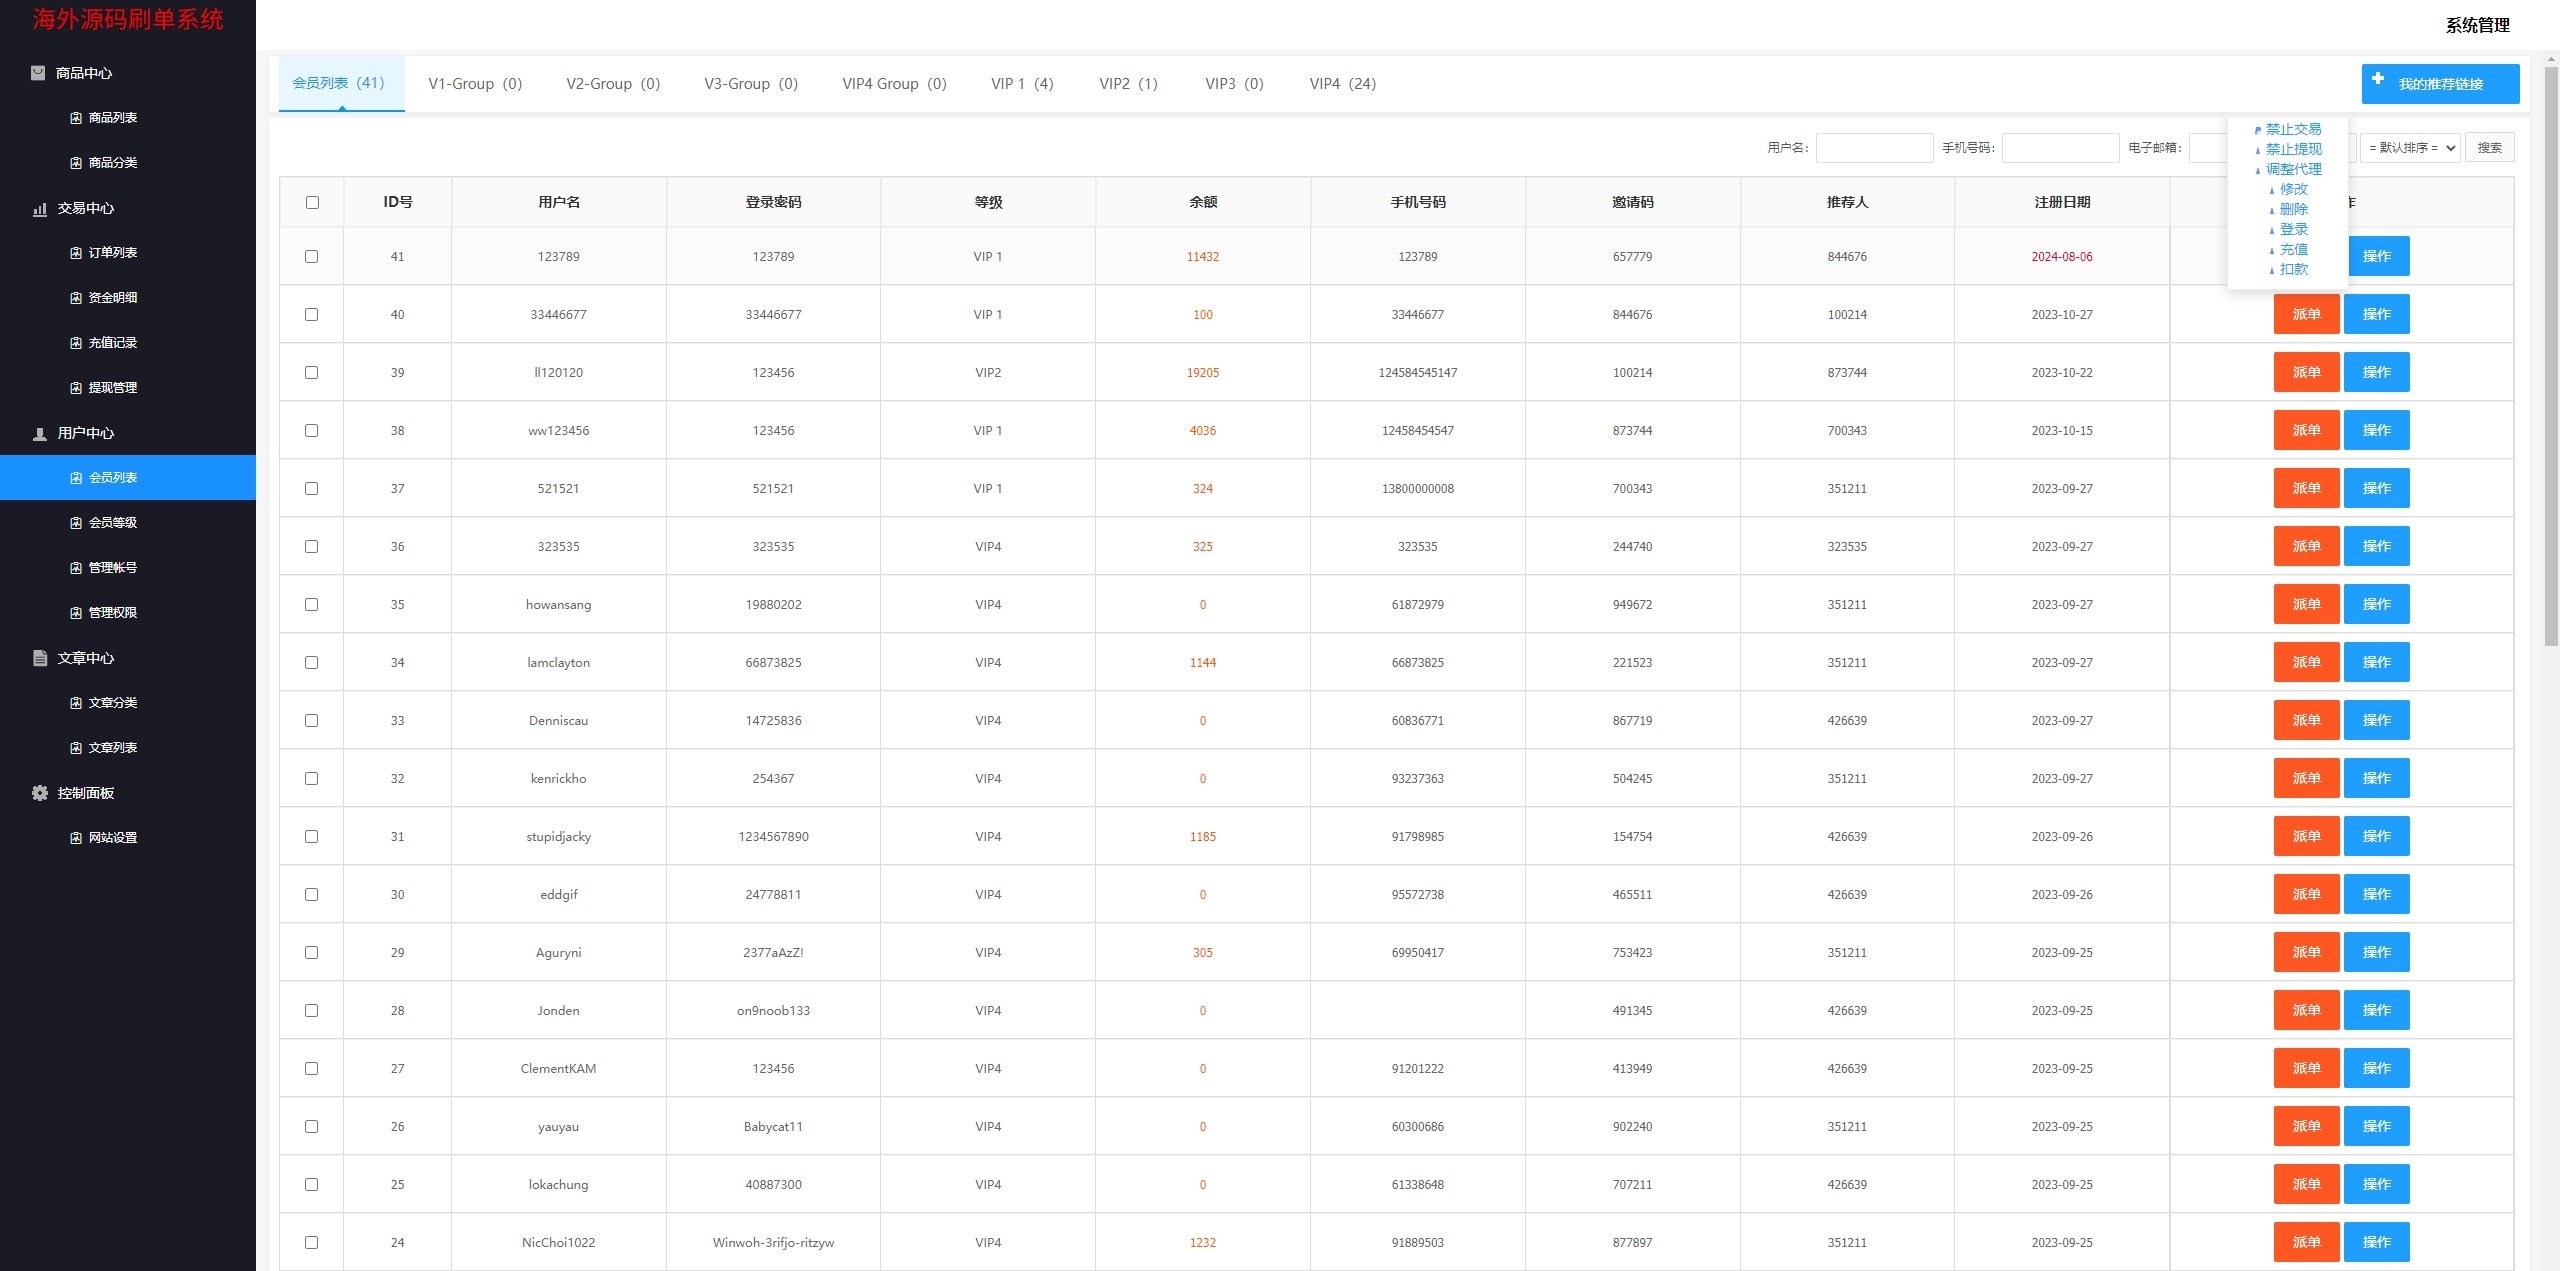
Task: Click 派单 for user 33446677
Action: pyautogui.click(x=2306, y=314)
